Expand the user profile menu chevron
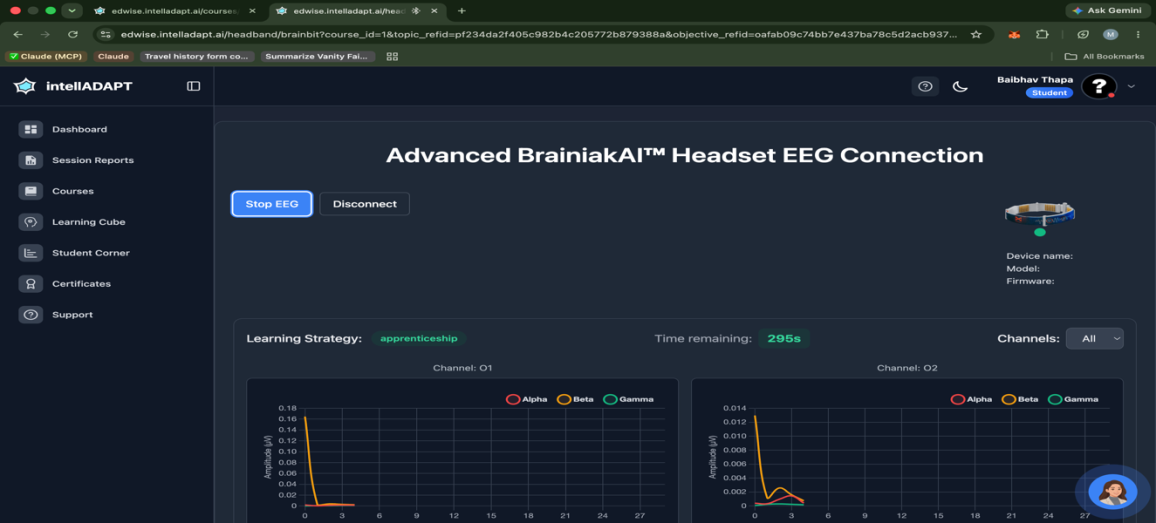 point(1132,86)
